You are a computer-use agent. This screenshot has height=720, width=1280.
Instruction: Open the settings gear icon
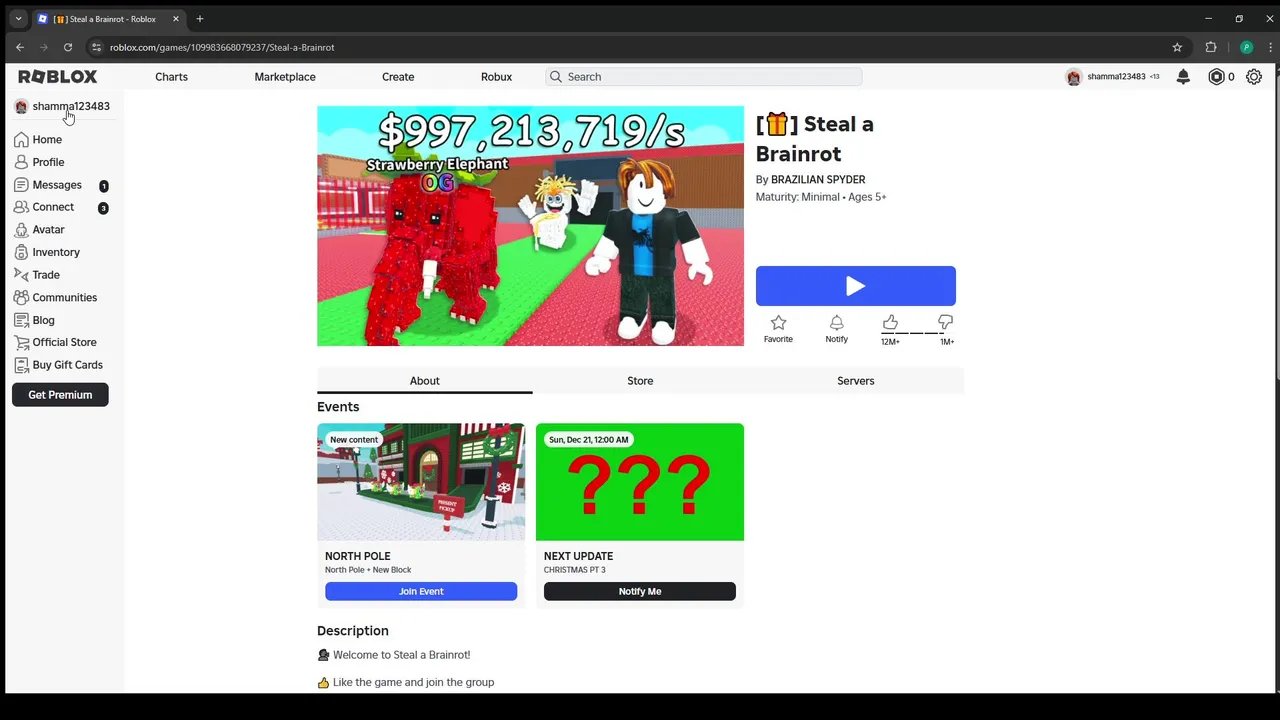(x=1254, y=77)
